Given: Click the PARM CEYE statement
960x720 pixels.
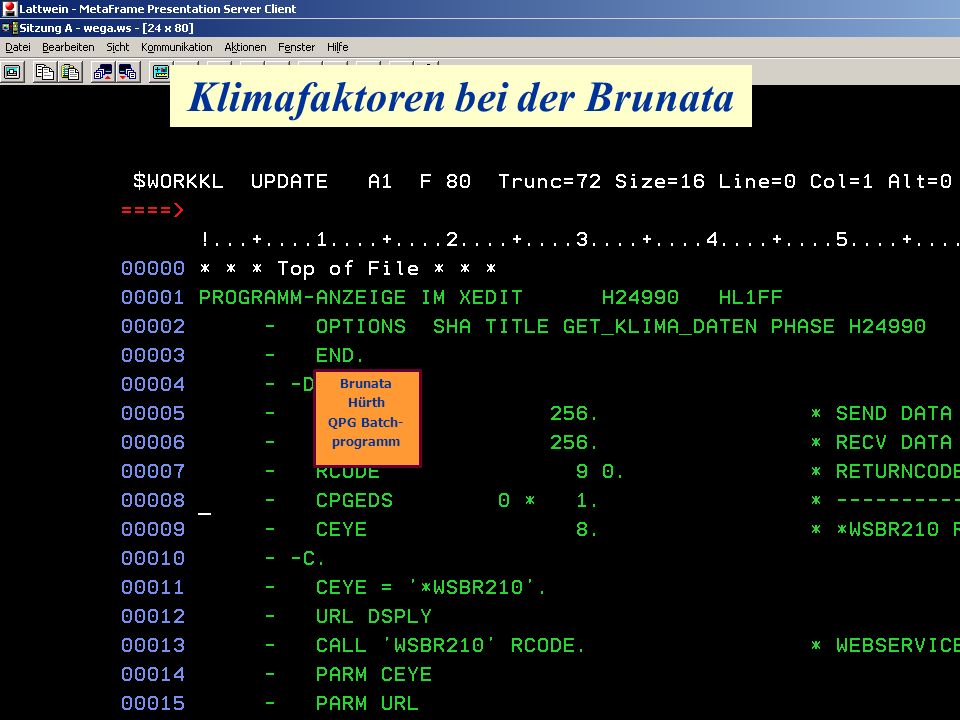Looking at the screenshot, I should [x=373, y=674].
